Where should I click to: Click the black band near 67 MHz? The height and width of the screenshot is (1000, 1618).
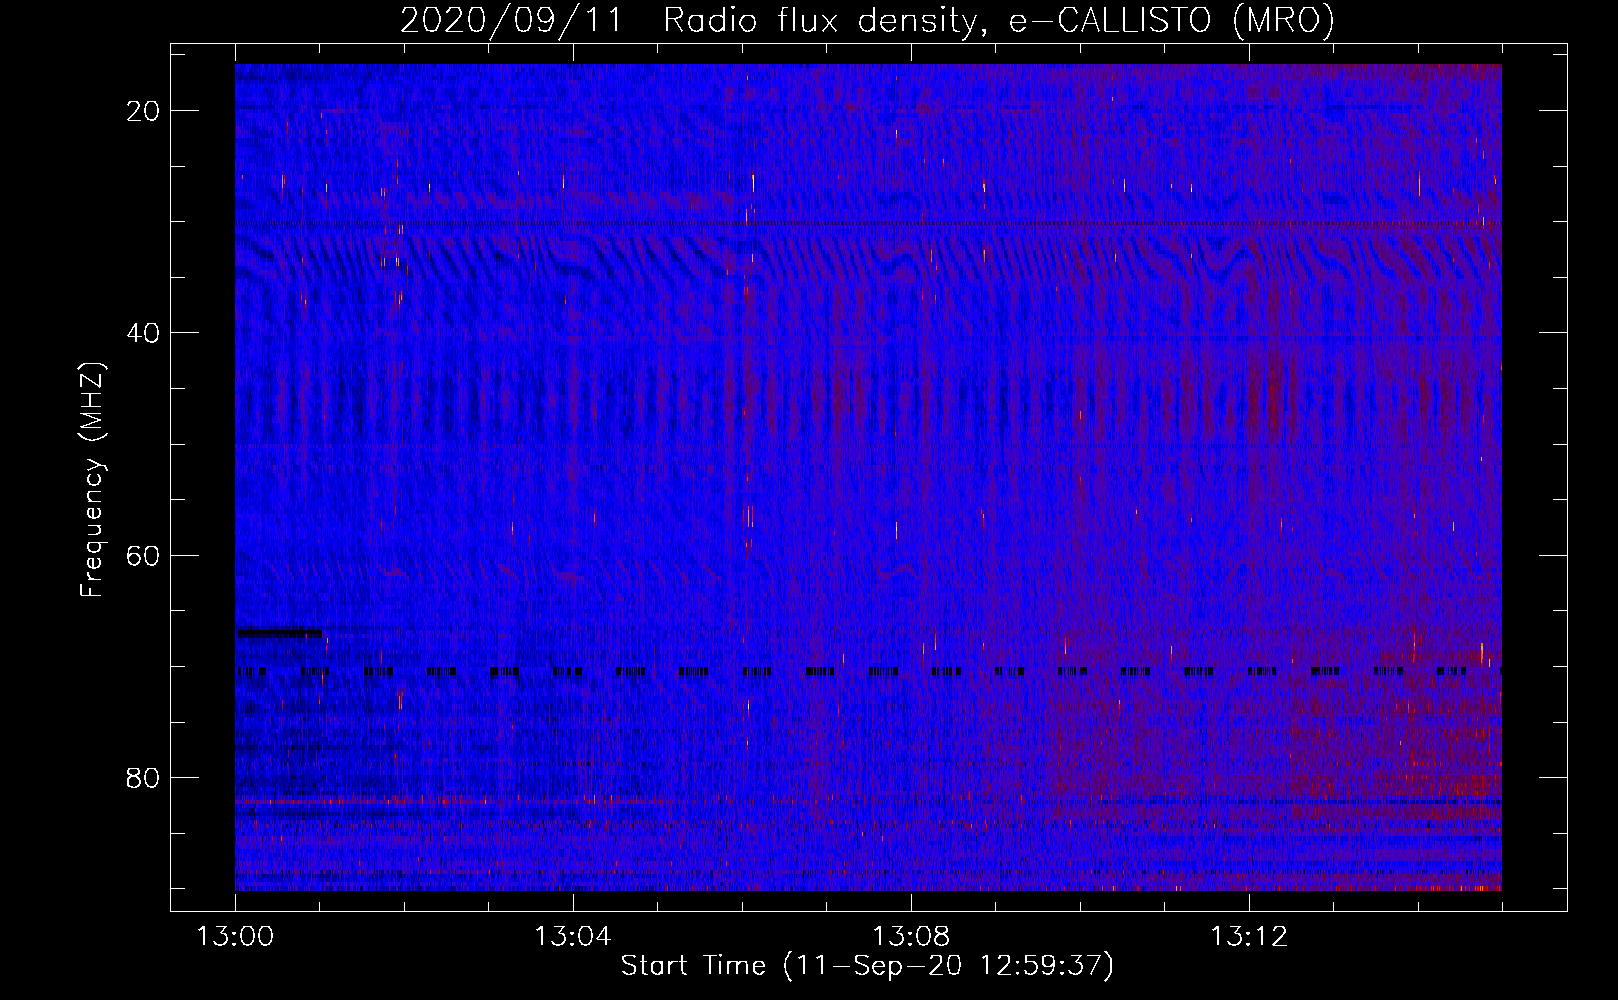pos(279,633)
